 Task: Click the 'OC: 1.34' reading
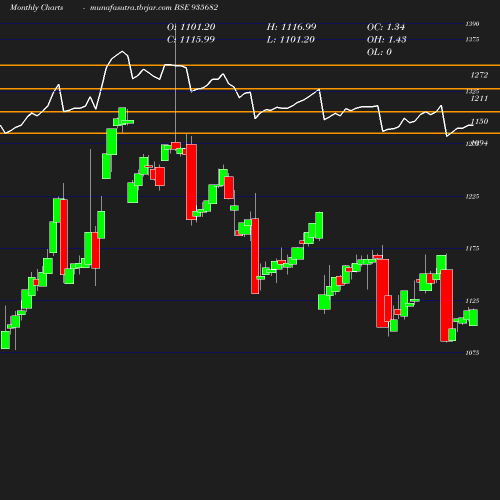click(386, 27)
